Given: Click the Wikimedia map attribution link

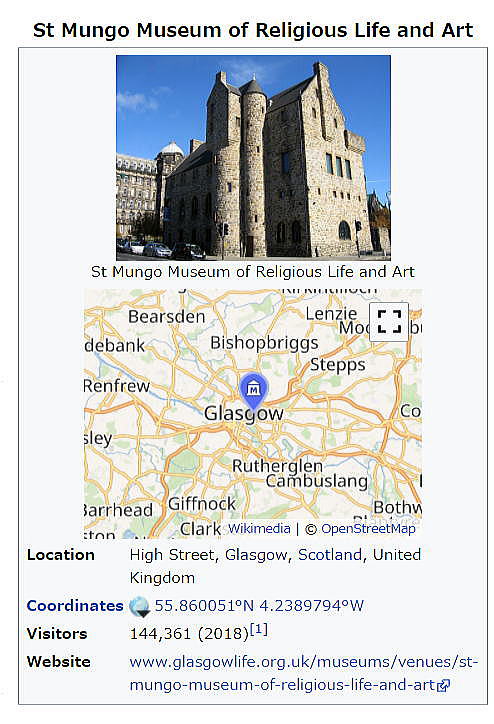Looking at the screenshot, I should pyautogui.click(x=259, y=529).
